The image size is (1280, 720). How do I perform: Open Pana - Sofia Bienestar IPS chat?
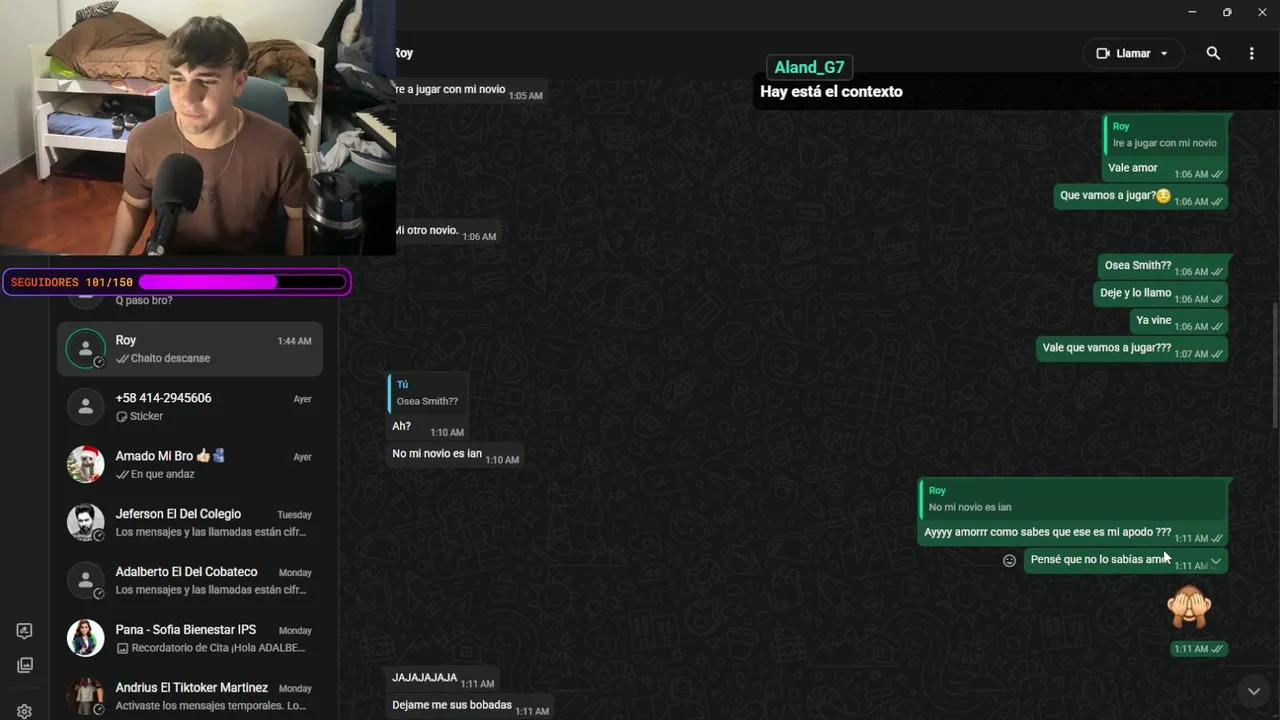190,639
